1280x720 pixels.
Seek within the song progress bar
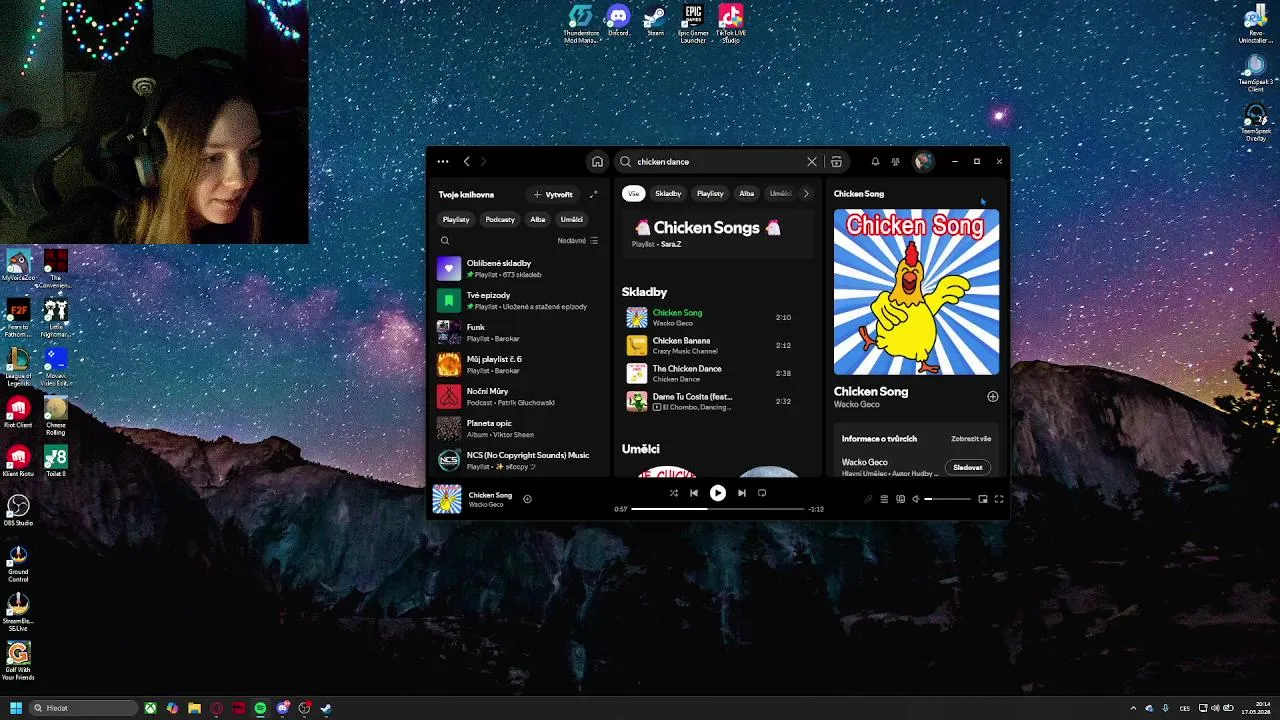(x=718, y=509)
